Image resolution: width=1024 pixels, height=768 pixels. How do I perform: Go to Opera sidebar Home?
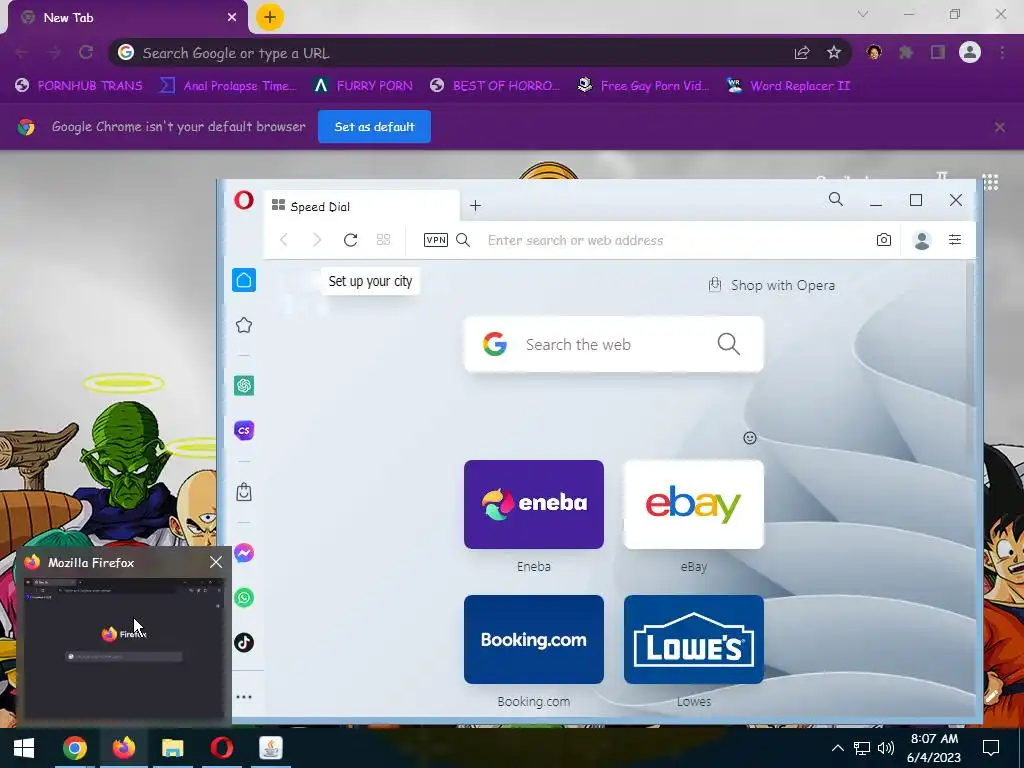[244, 280]
